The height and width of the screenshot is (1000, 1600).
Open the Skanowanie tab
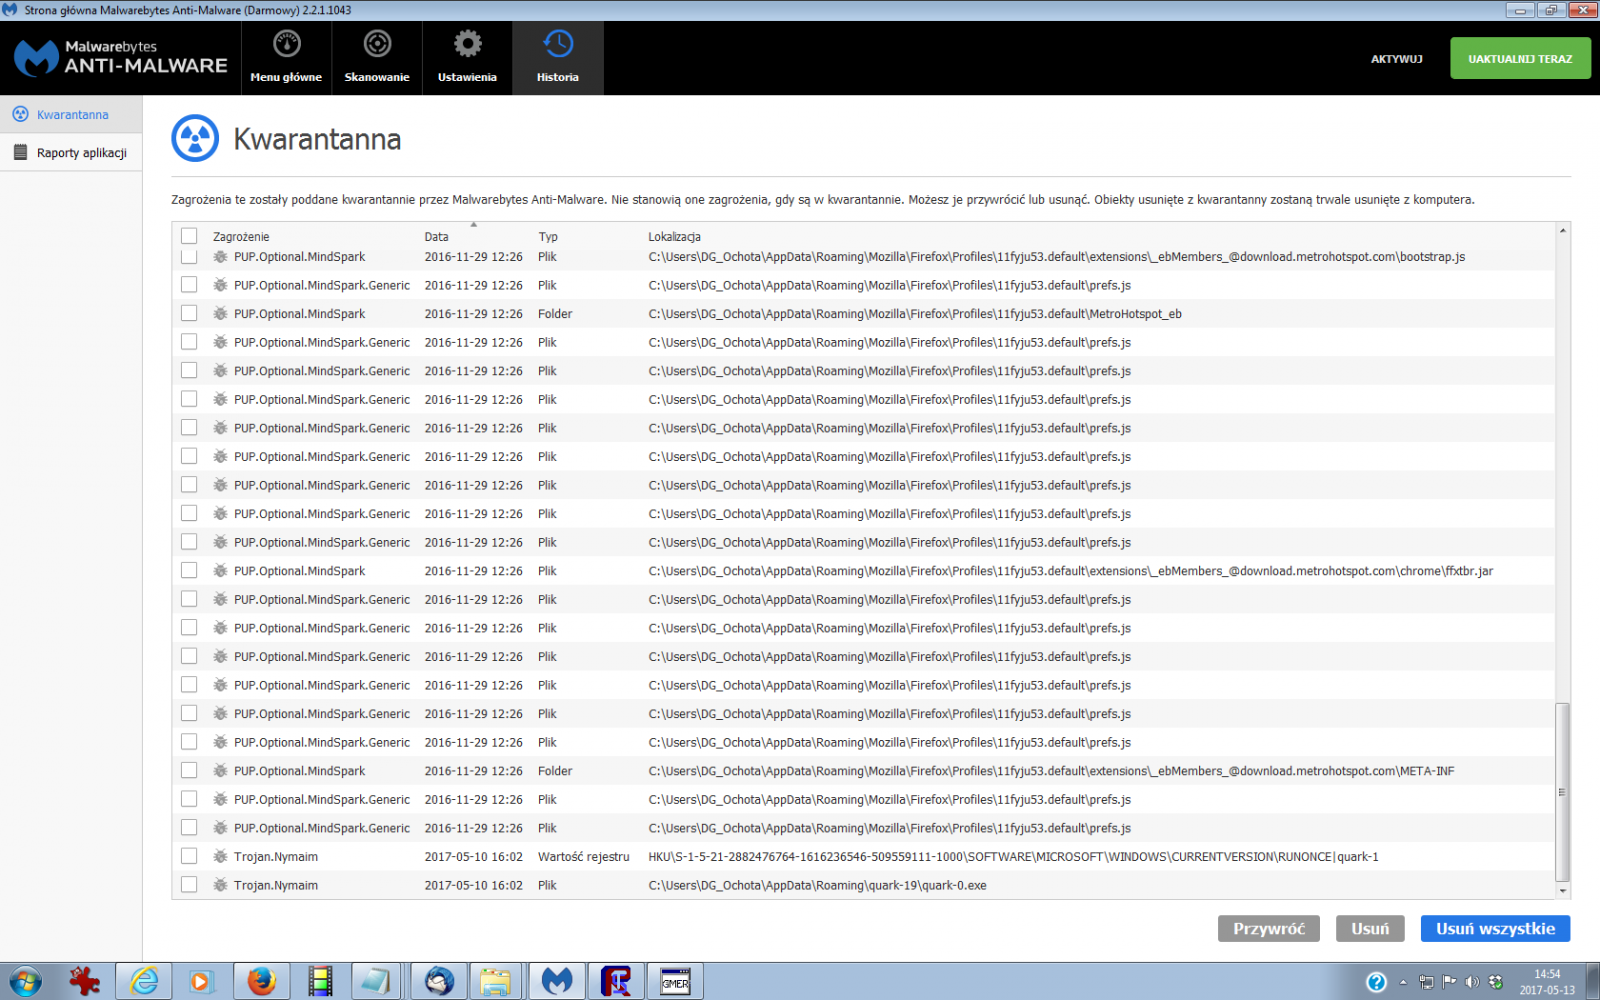pyautogui.click(x=377, y=58)
